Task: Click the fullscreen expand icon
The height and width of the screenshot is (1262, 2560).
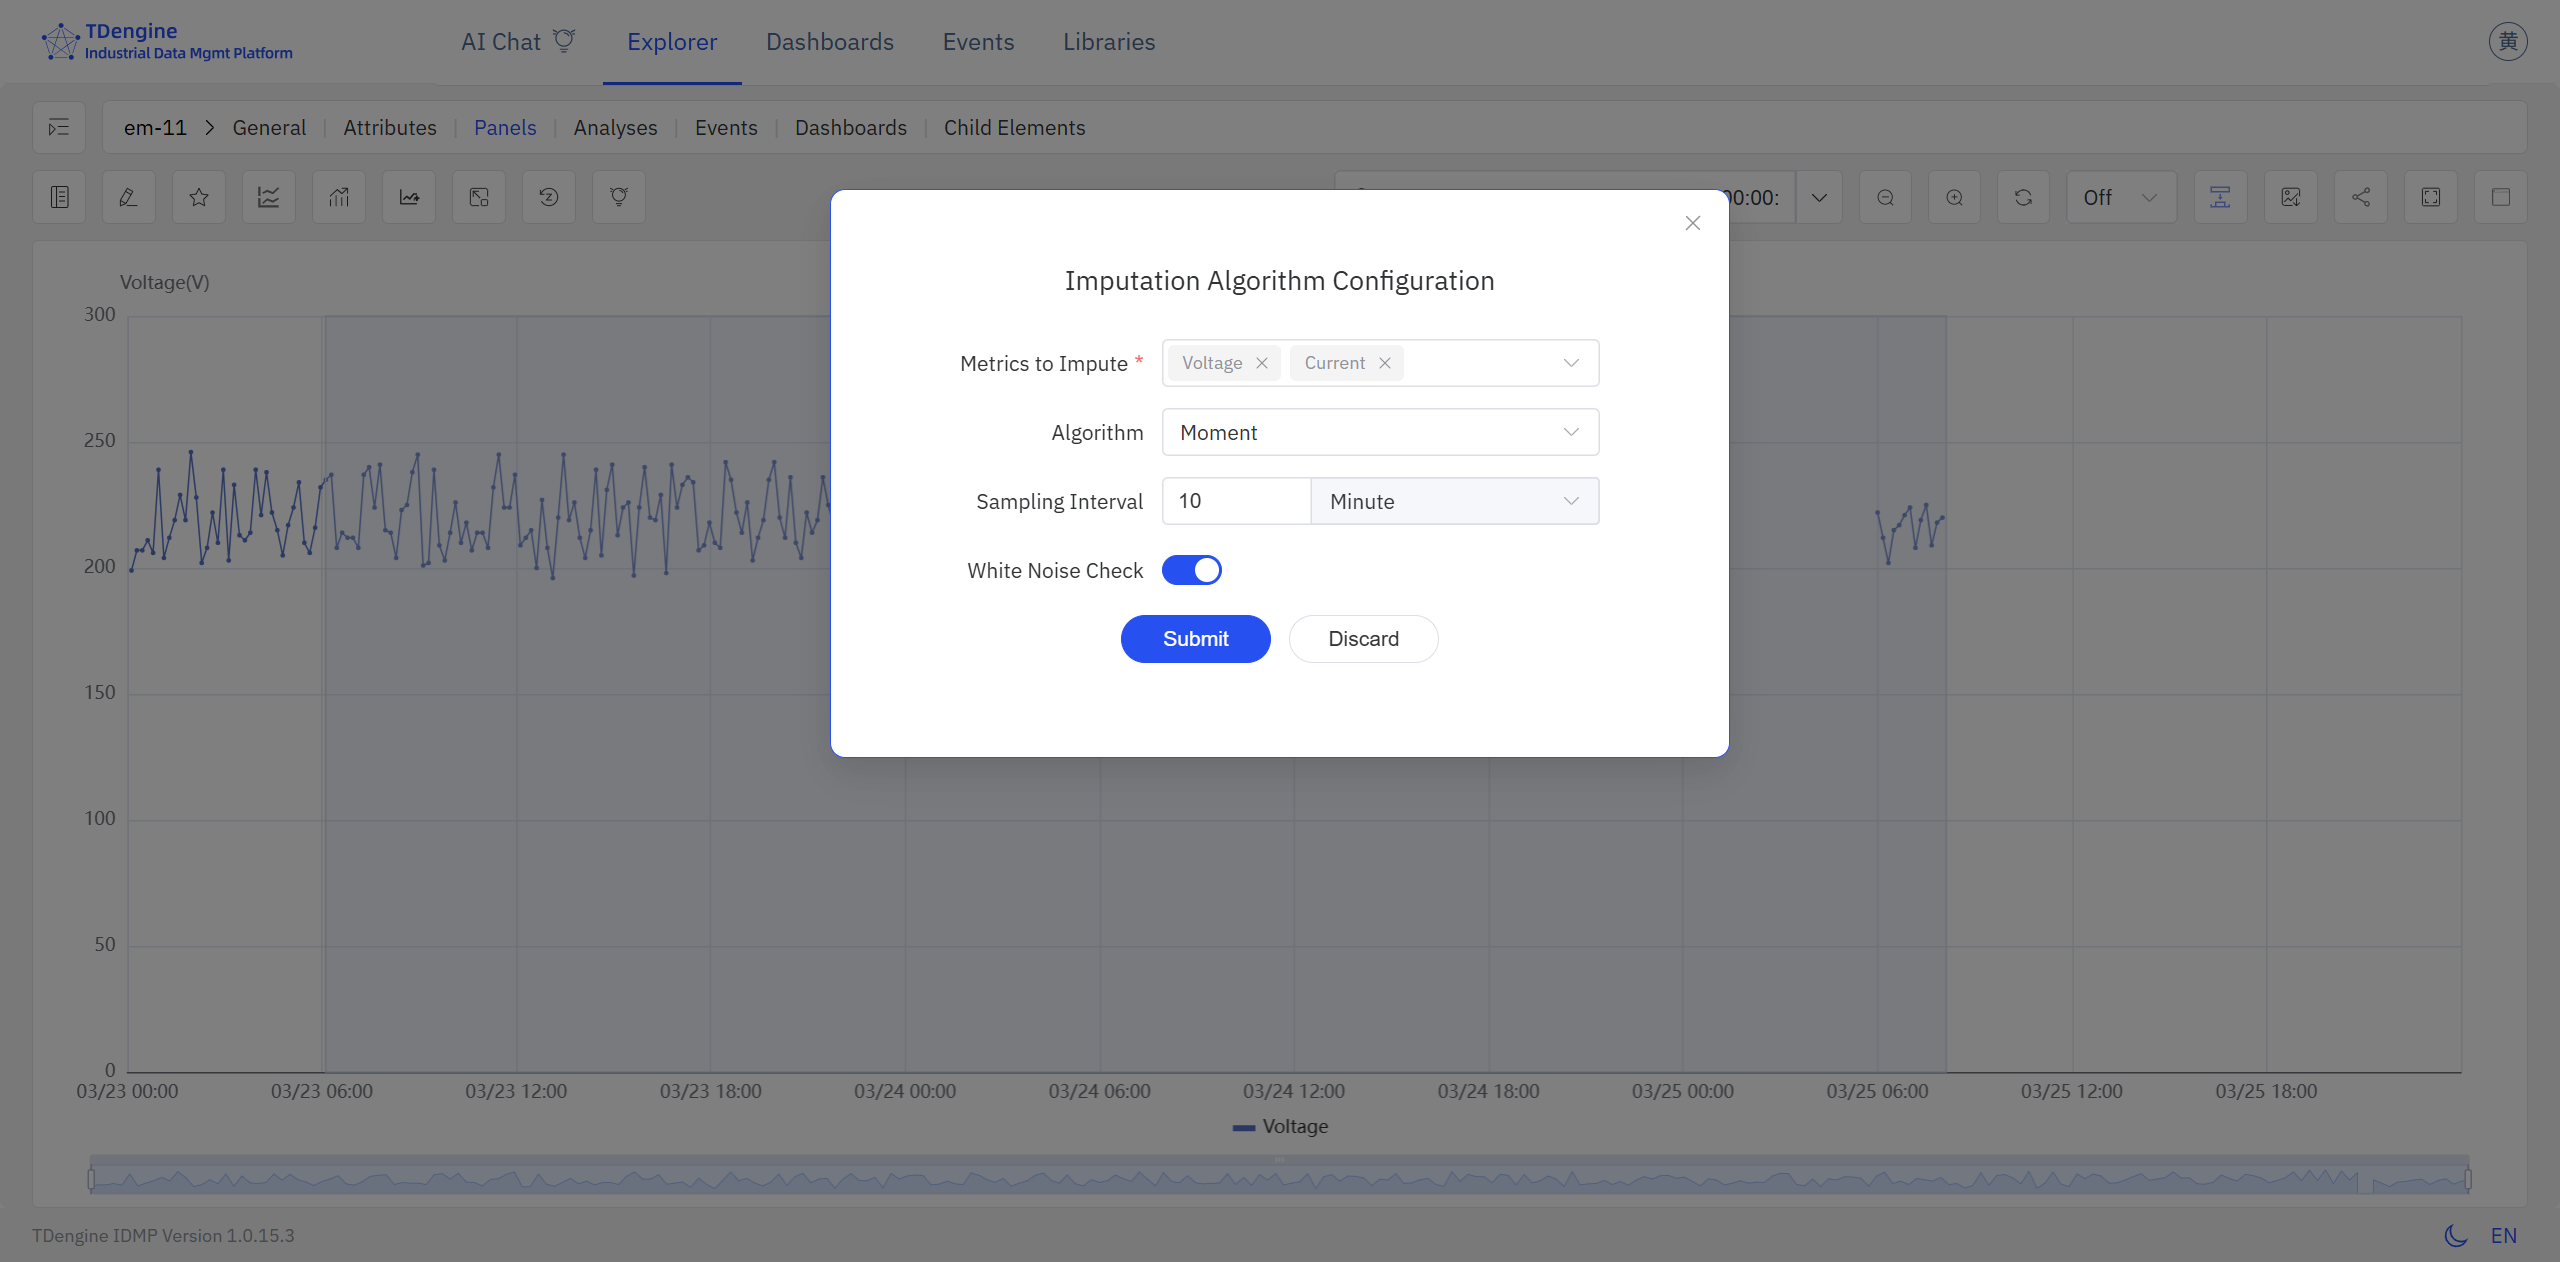Action: [x=2431, y=197]
